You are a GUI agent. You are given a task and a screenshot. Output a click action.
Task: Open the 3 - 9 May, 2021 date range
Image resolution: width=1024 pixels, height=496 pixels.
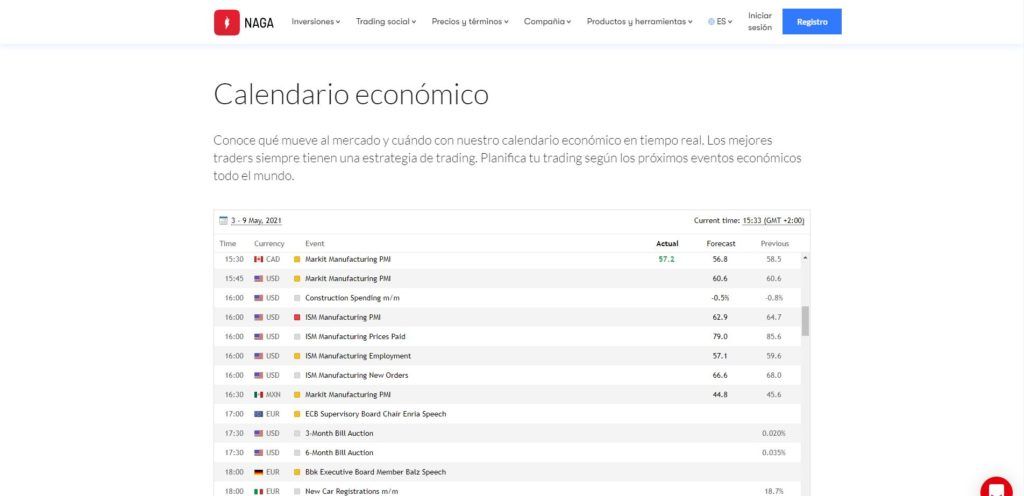tap(256, 221)
